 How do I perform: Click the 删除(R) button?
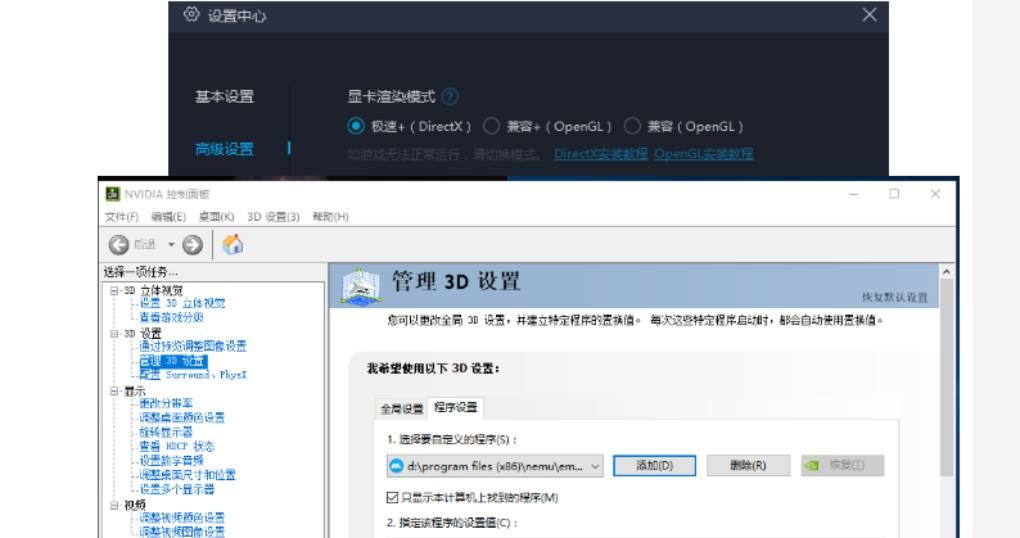pos(748,466)
